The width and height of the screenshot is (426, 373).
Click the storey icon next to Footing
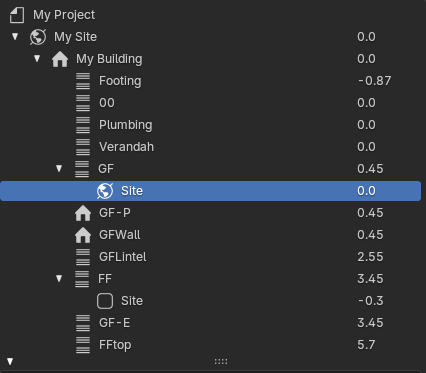coord(83,81)
